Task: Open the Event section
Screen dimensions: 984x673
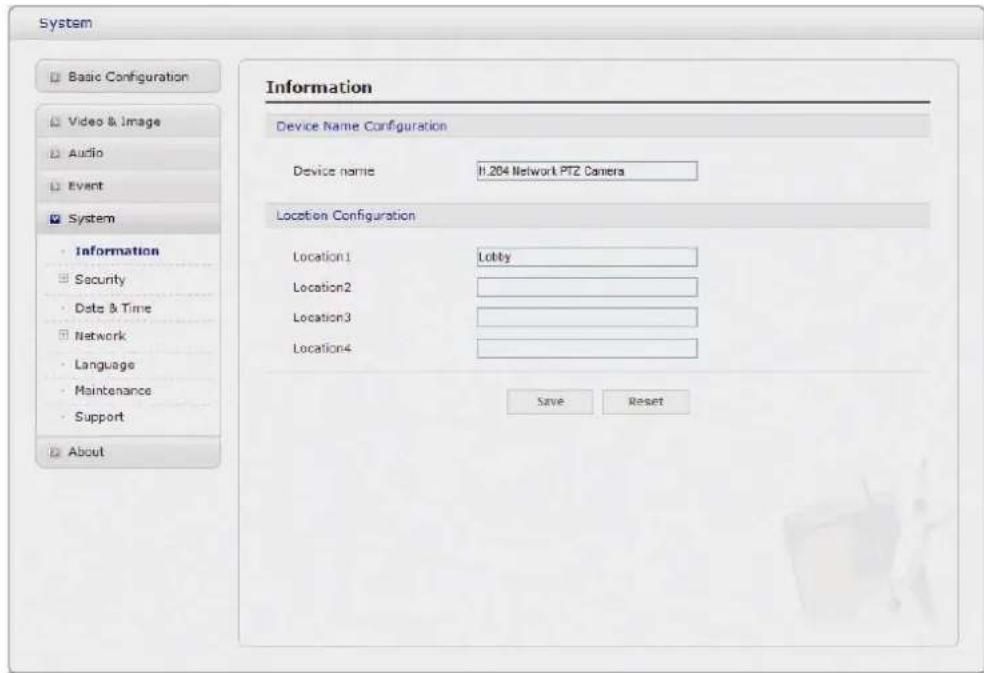Action: [128, 186]
